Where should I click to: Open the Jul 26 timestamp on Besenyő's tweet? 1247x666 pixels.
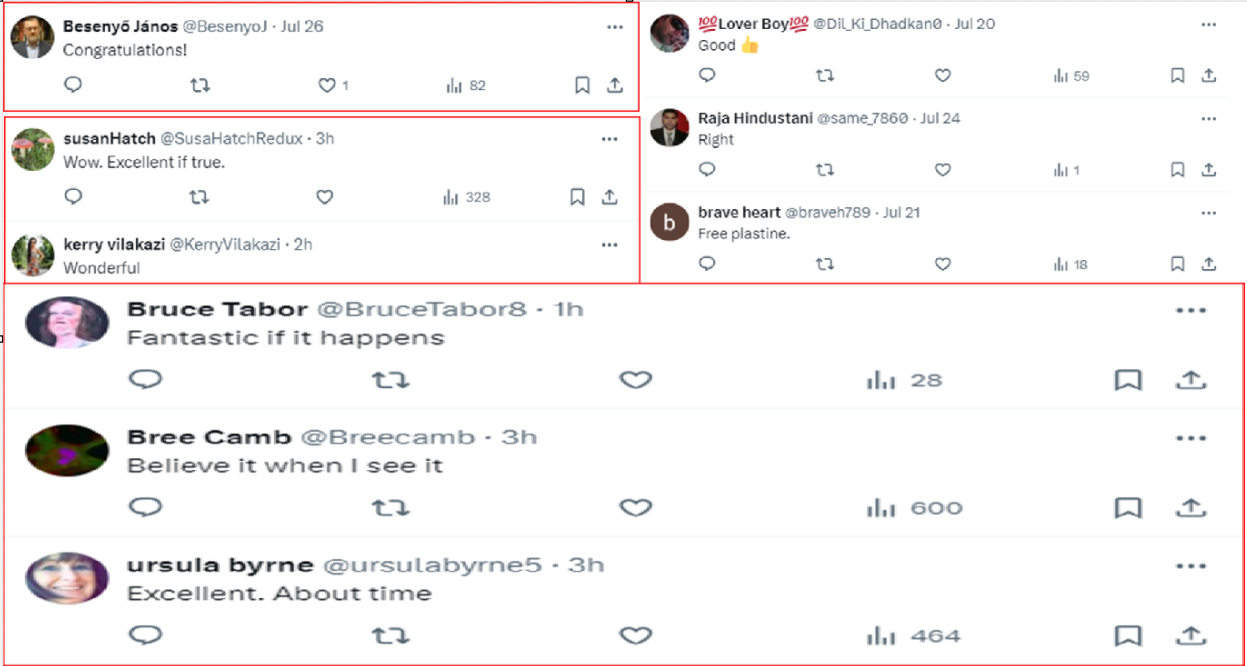tap(302, 27)
